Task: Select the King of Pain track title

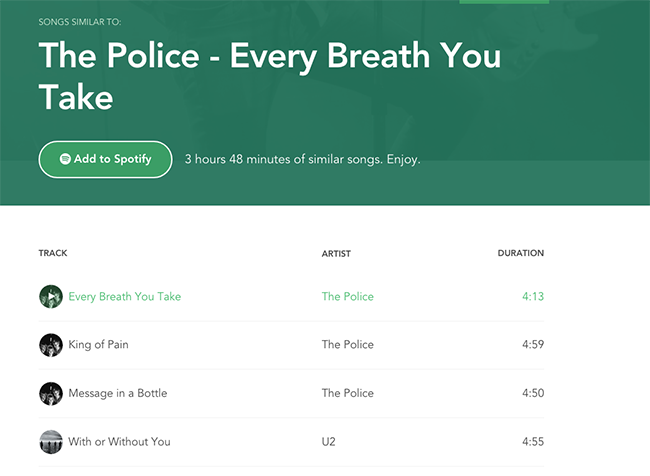Action: tap(98, 345)
